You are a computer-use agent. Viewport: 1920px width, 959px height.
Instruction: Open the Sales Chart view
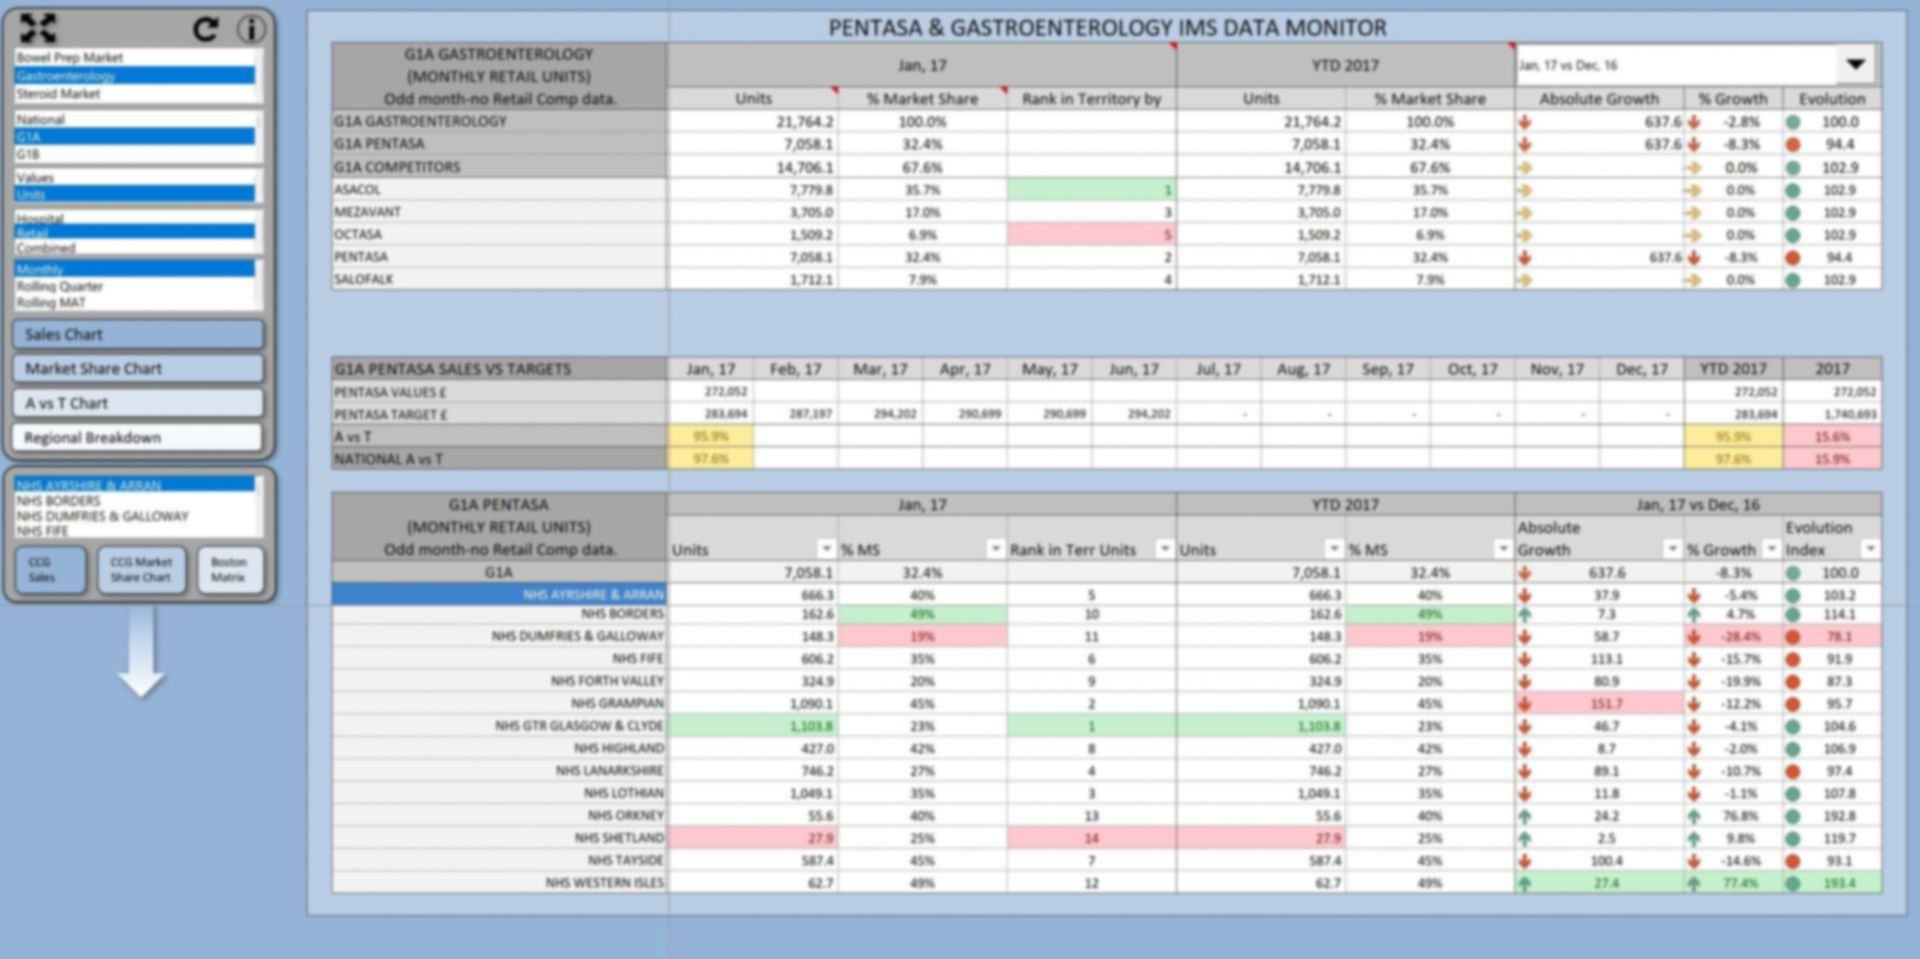pyautogui.click(x=138, y=334)
